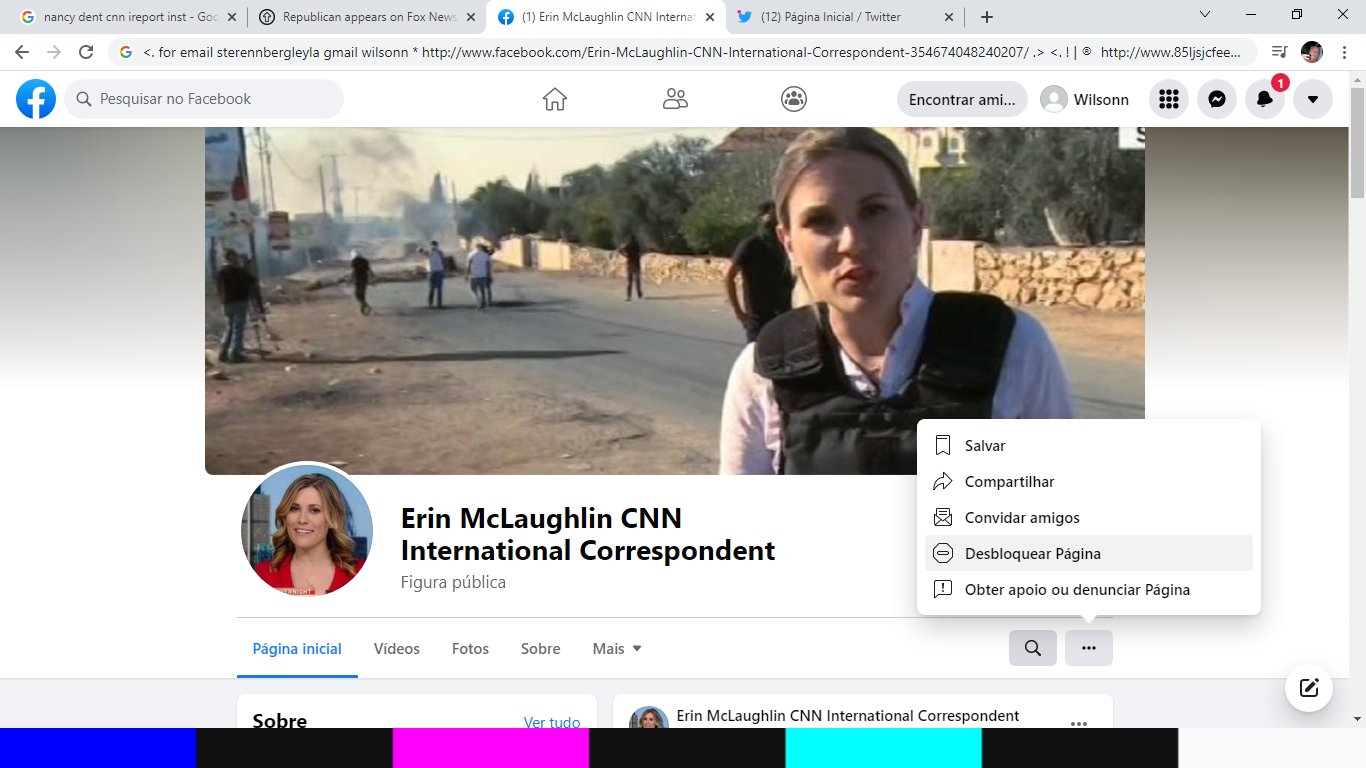The height and width of the screenshot is (768, 1366).
Task: Click the scrollbar up arrow
Action: pyautogui.click(x=1357, y=78)
